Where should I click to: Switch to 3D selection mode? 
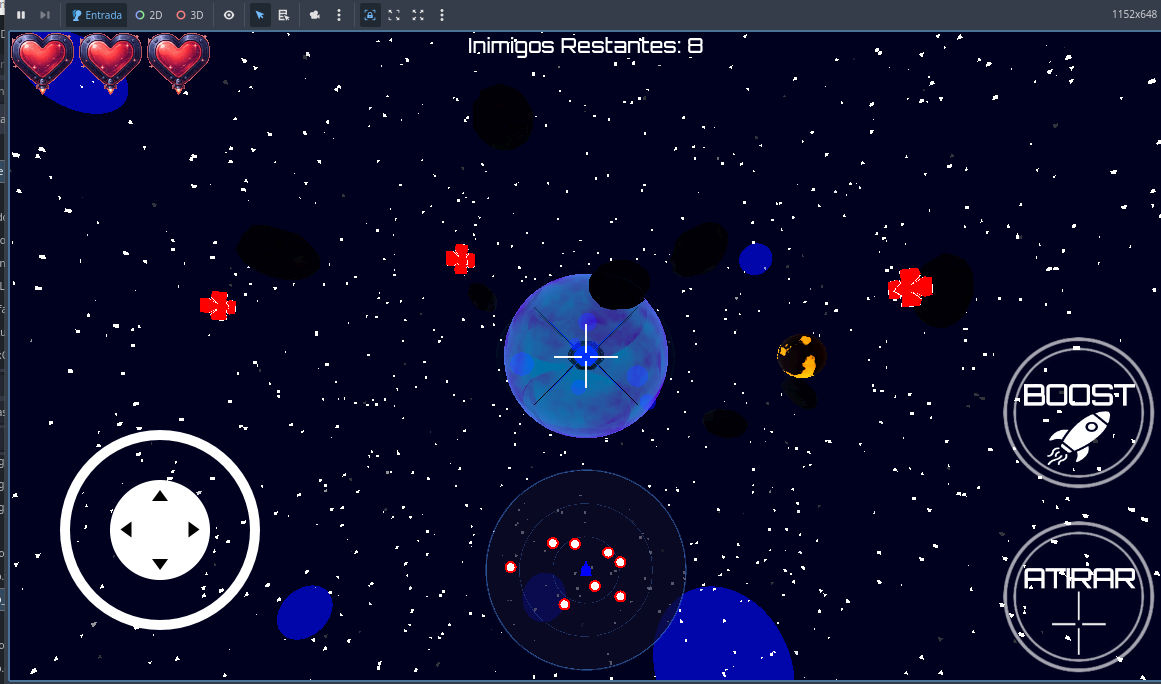pos(190,15)
